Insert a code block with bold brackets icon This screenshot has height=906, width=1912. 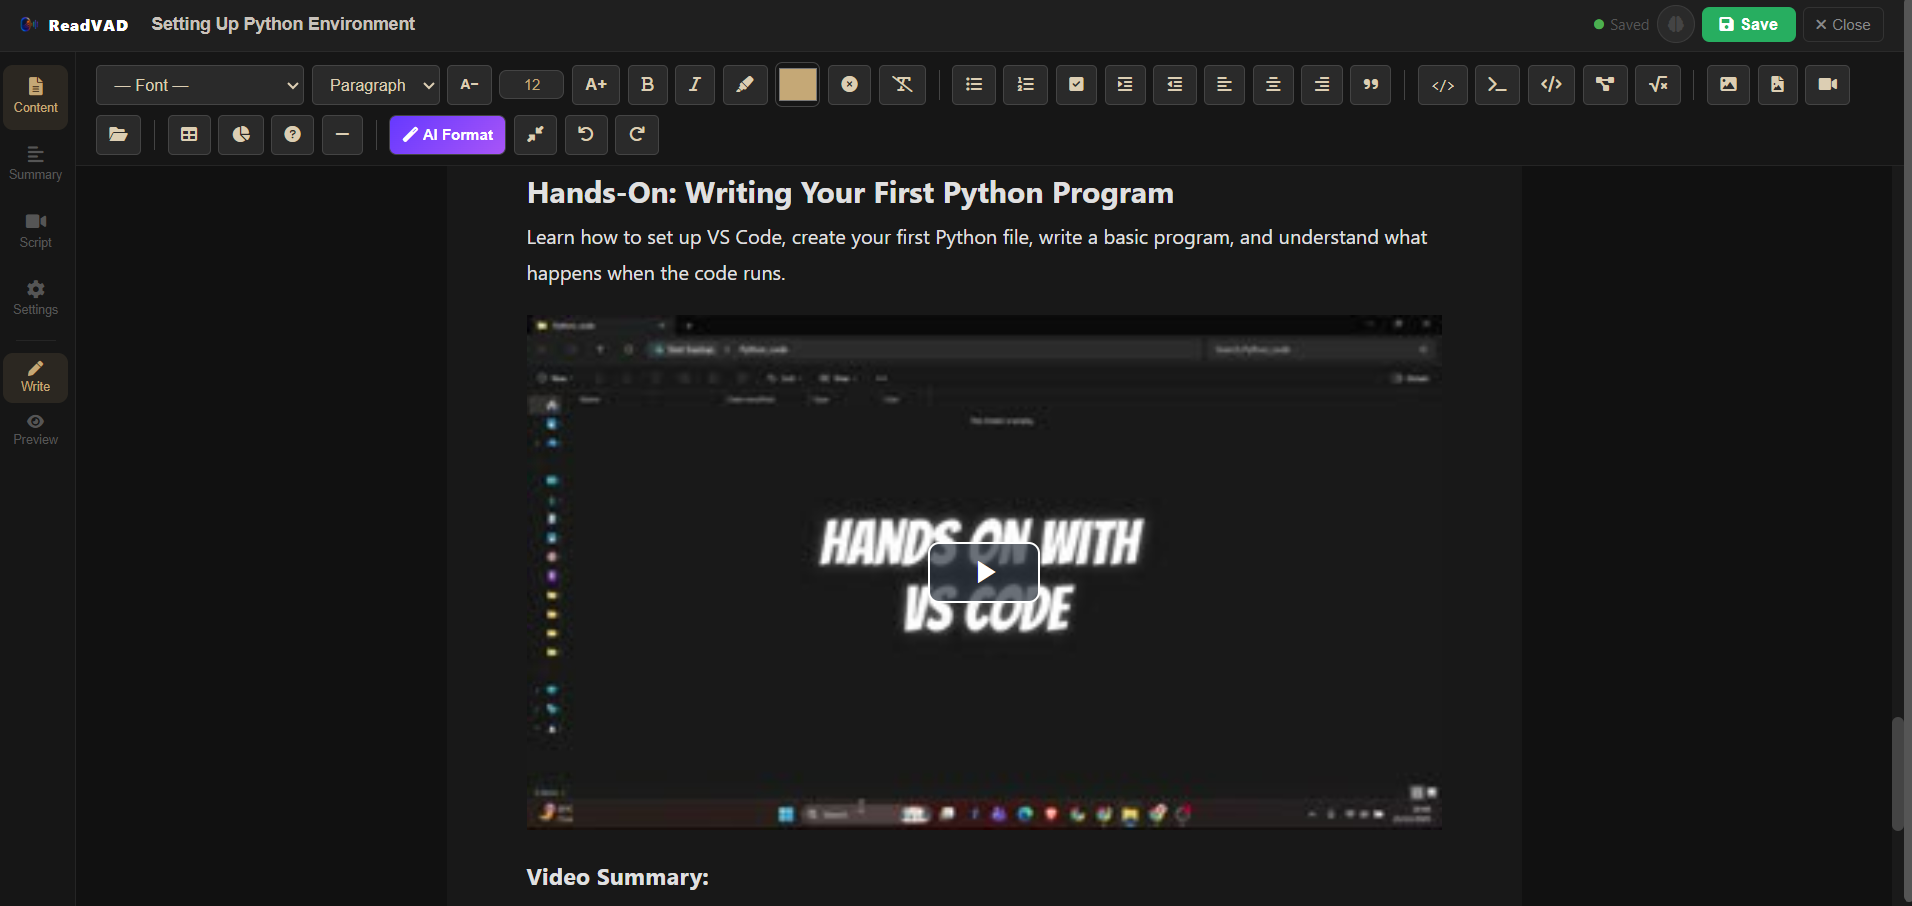click(1552, 85)
